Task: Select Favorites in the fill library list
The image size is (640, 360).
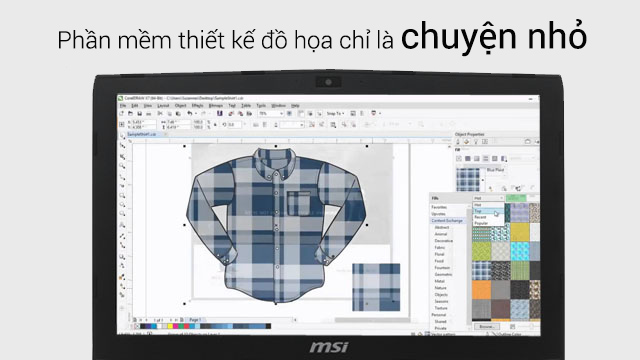Action: (439, 207)
